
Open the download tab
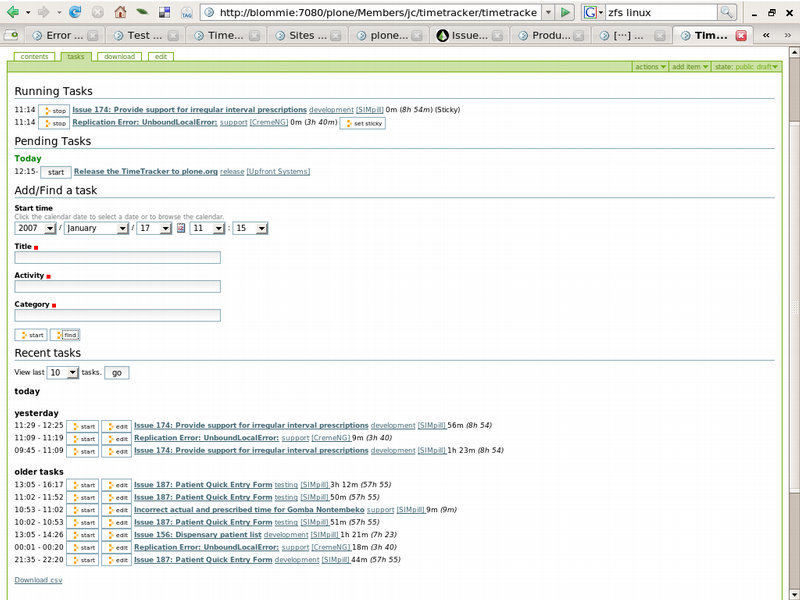(x=120, y=57)
